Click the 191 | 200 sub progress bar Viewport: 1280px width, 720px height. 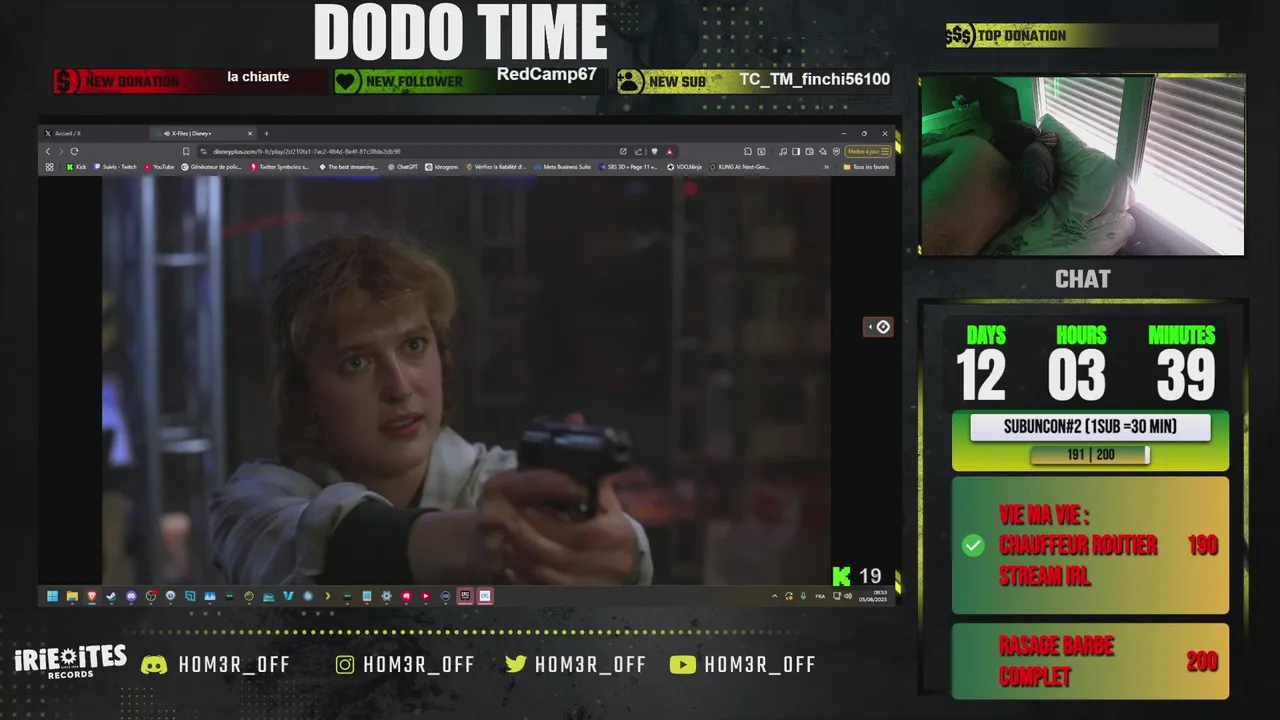(x=1090, y=455)
